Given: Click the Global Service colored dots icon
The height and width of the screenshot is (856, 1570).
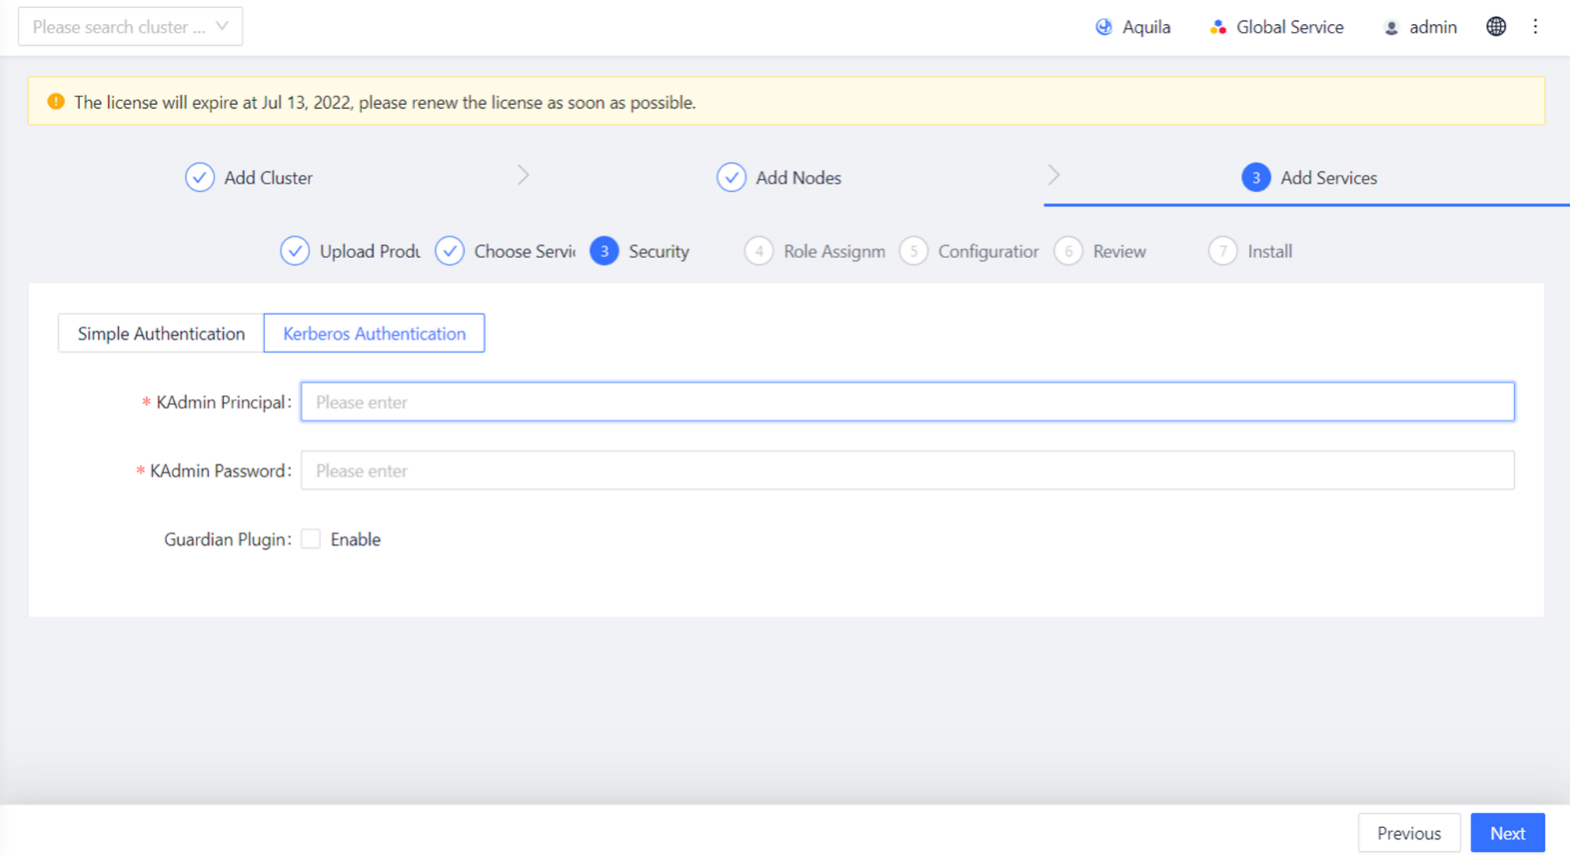Looking at the screenshot, I should tap(1218, 27).
